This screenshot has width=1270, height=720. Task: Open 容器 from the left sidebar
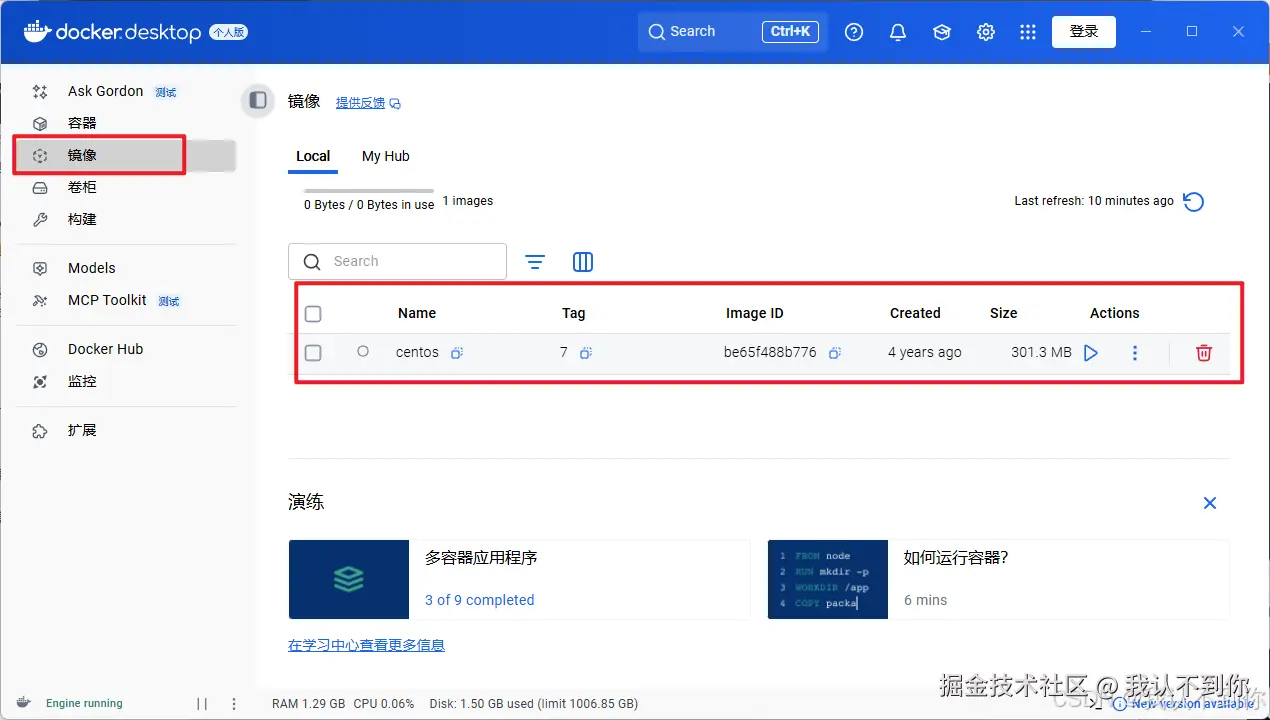(82, 122)
